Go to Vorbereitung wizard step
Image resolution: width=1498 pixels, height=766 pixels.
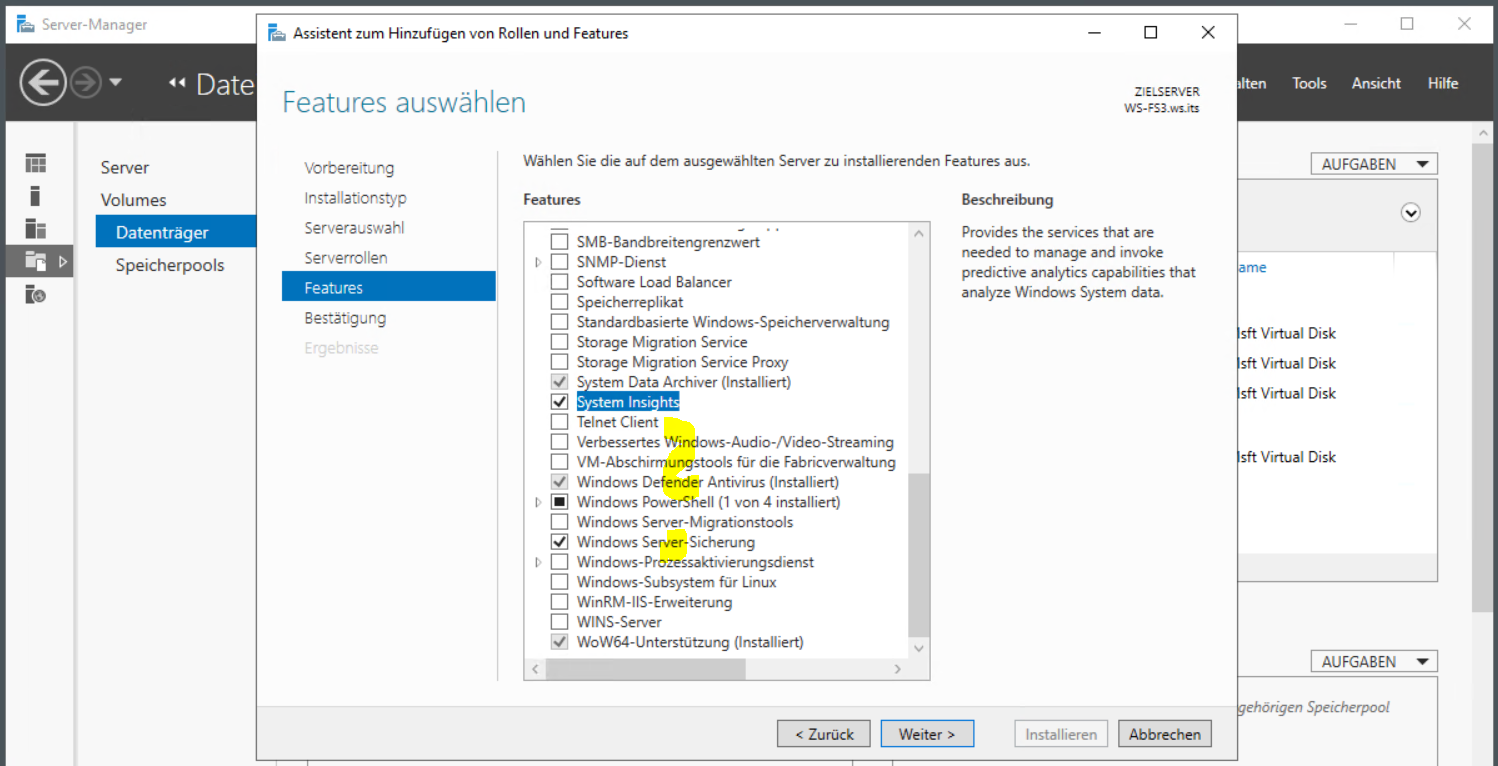click(349, 168)
